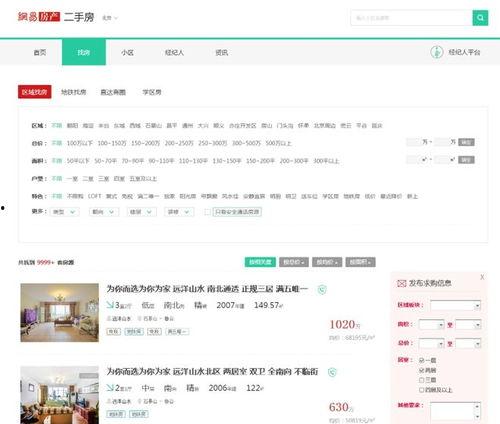Click envelope icon next to 发布求购信息

tap(401, 284)
